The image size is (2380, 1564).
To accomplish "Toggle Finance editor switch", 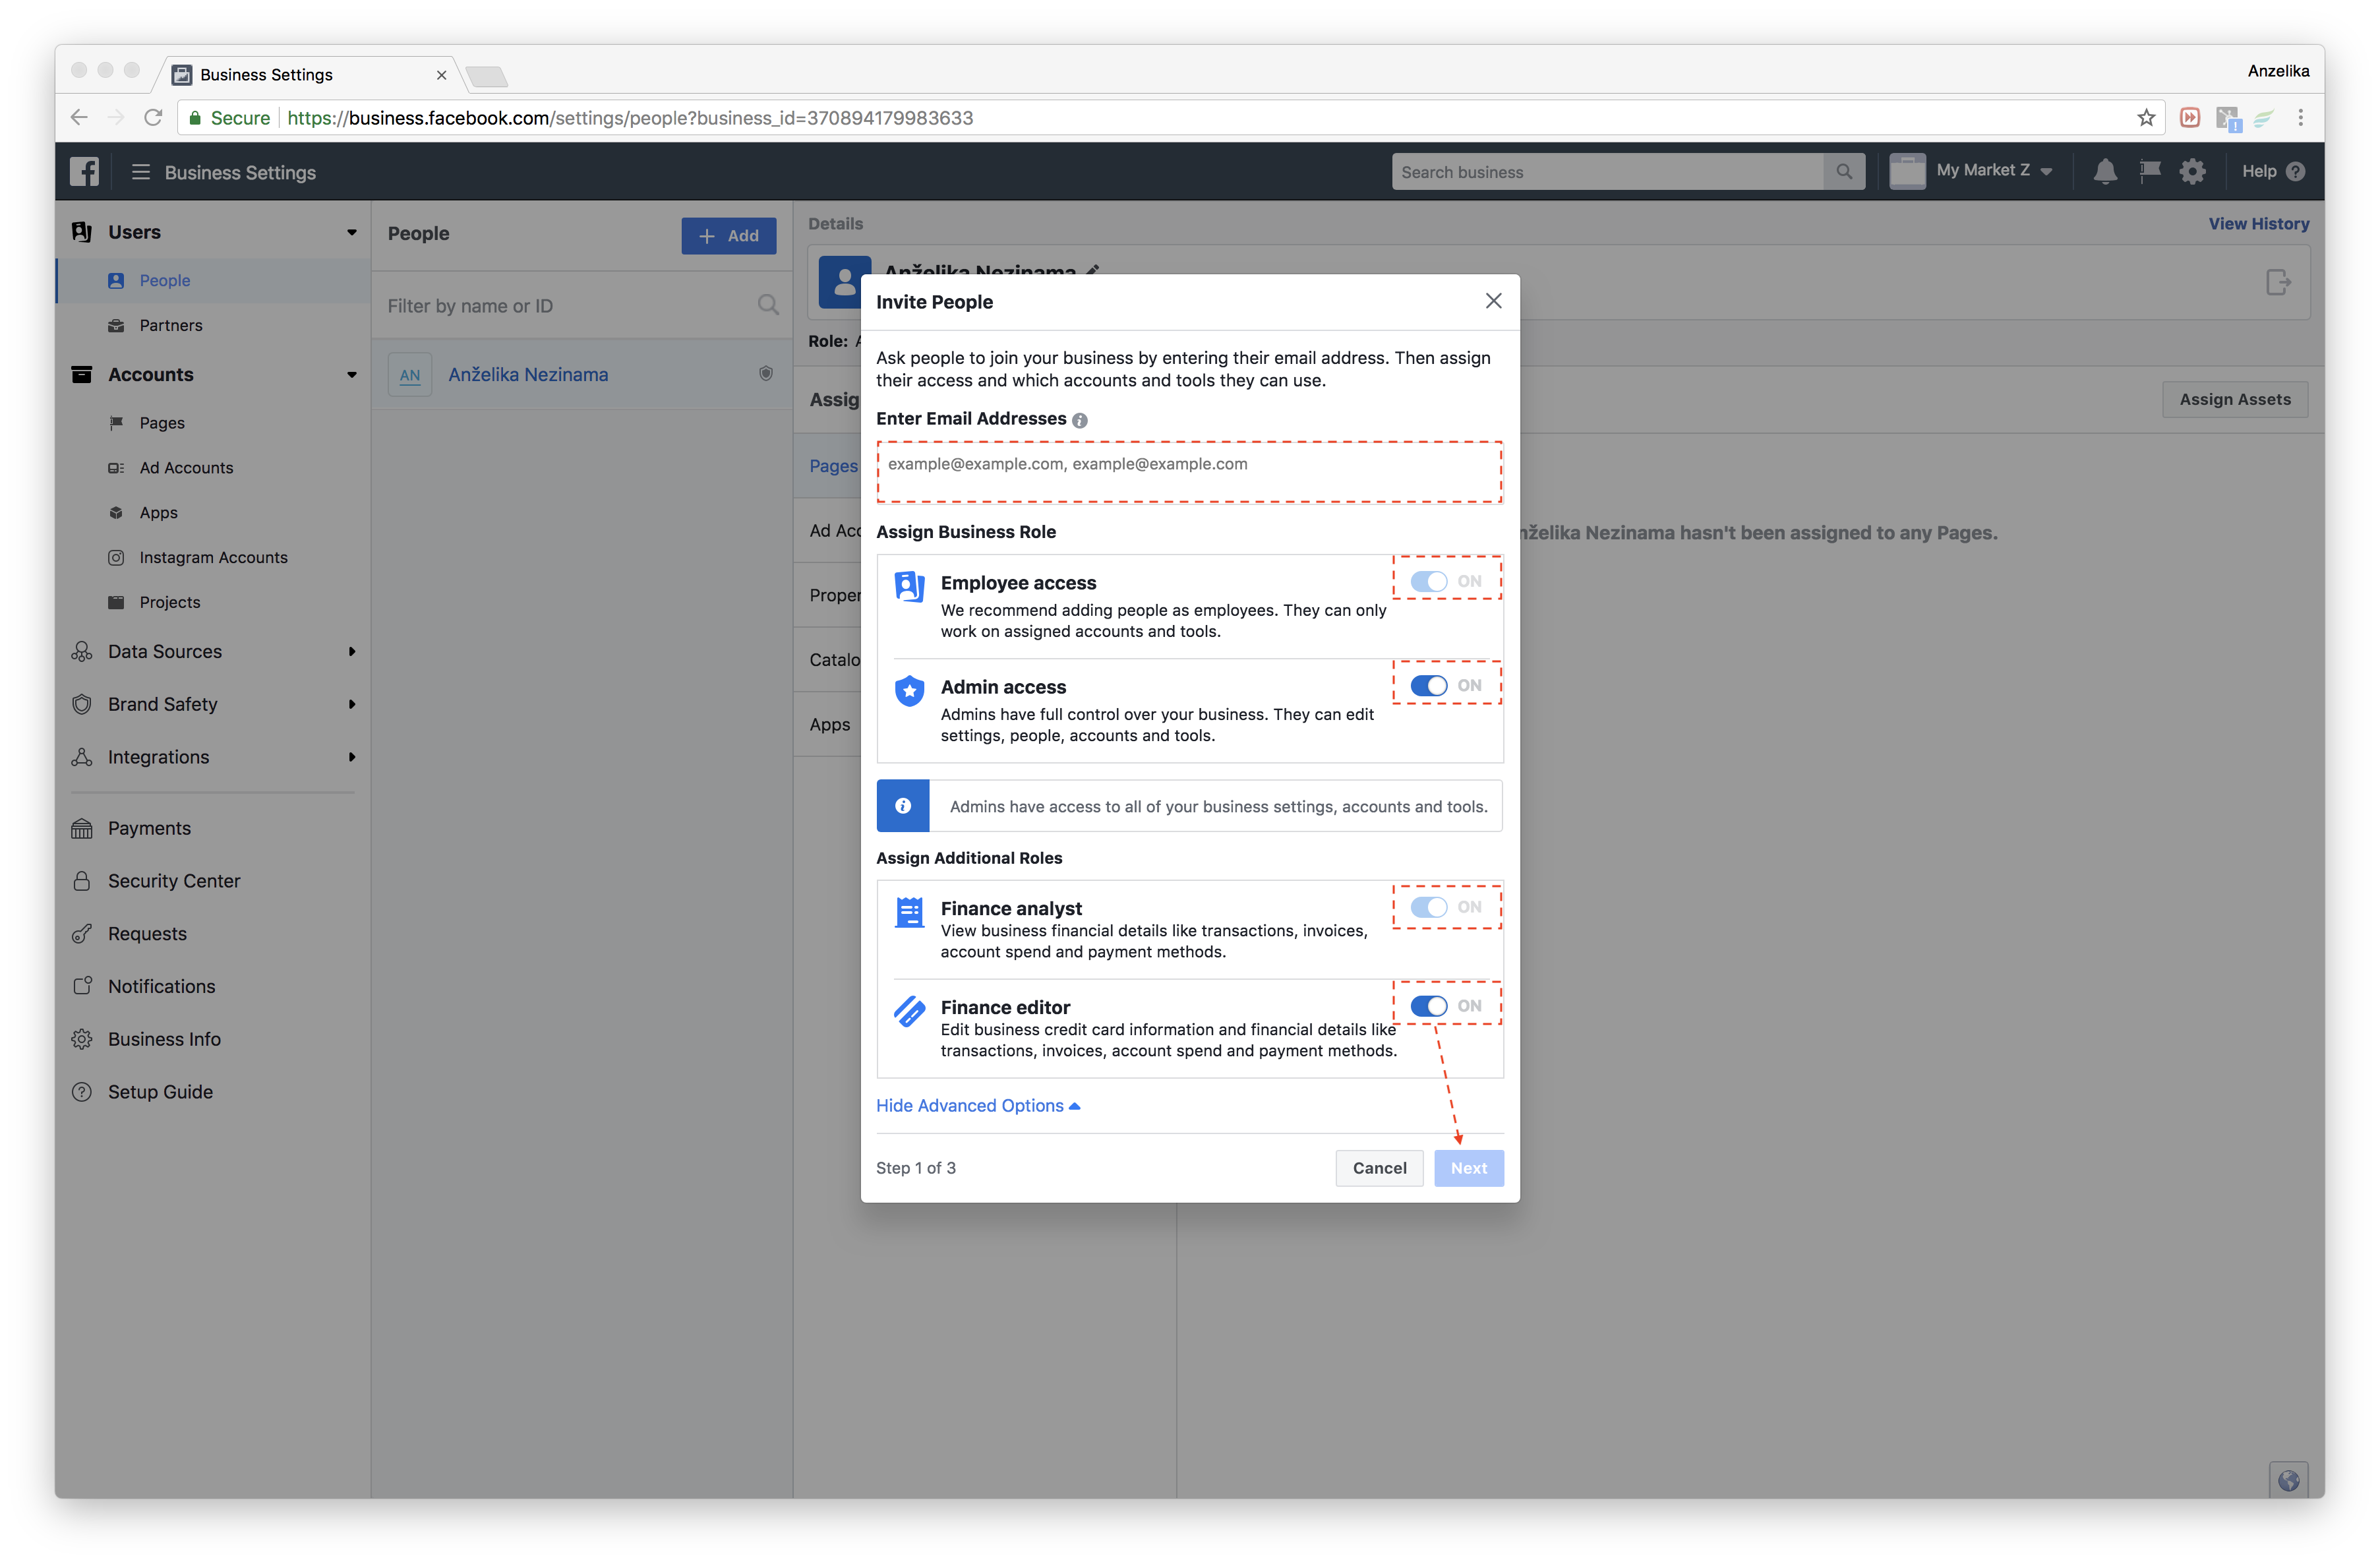I will (1429, 1006).
